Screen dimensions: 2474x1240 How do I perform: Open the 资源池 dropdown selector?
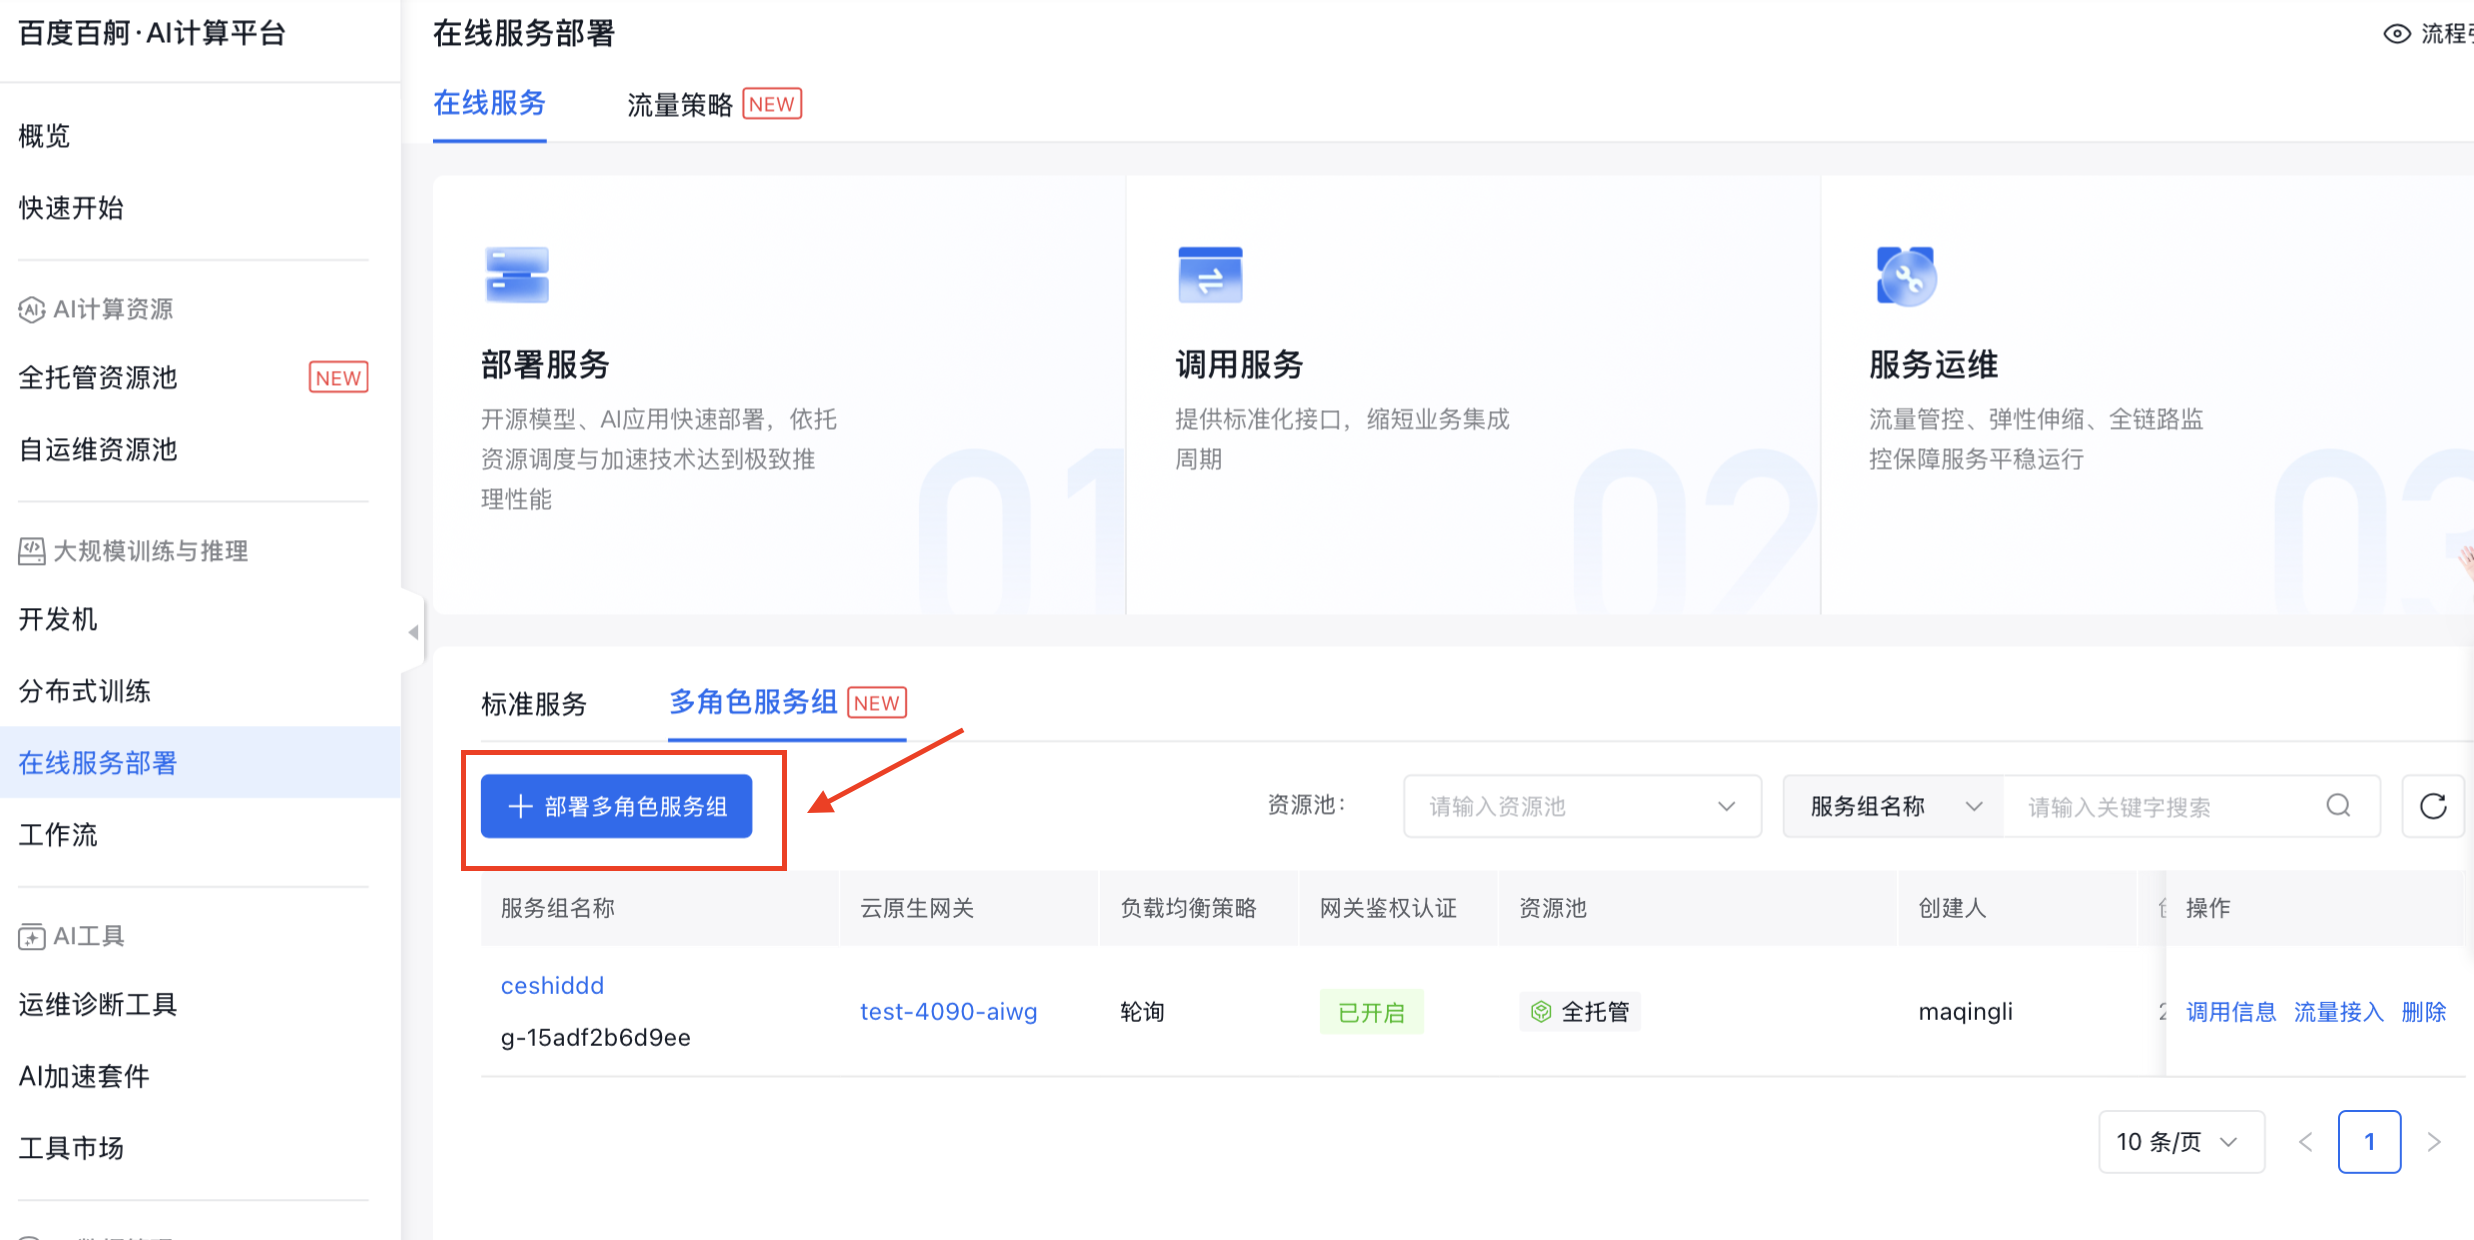pyautogui.click(x=1581, y=806)
